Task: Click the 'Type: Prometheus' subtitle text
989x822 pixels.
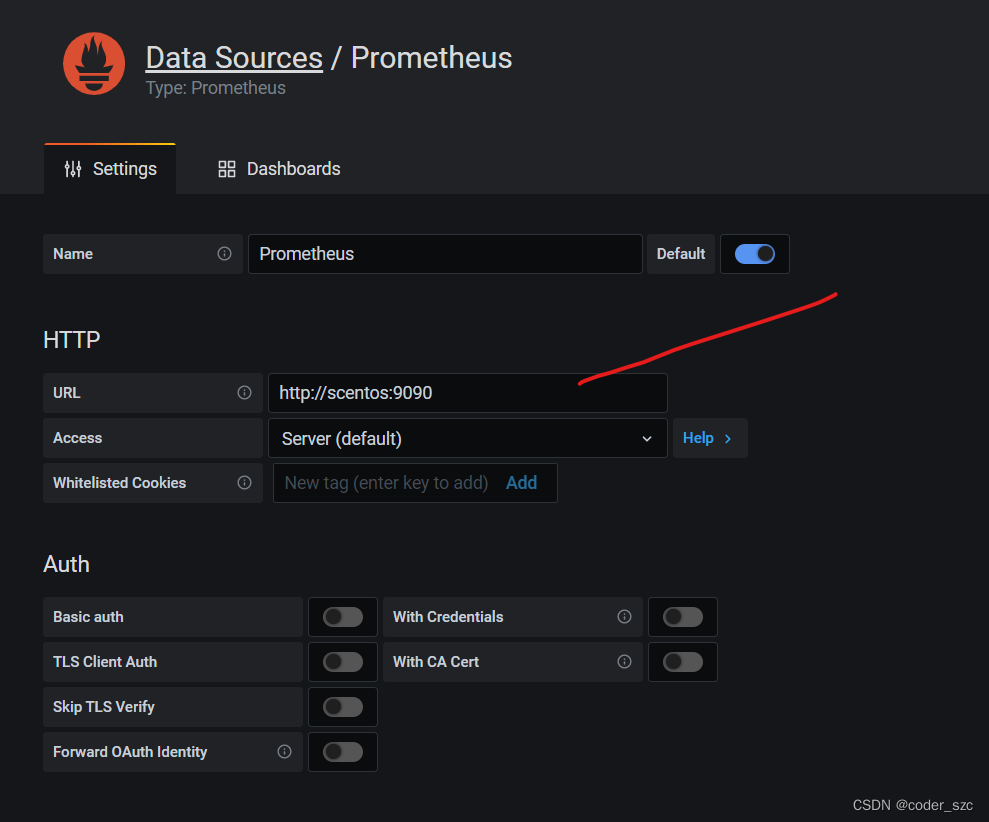Action: click(215, 88)
